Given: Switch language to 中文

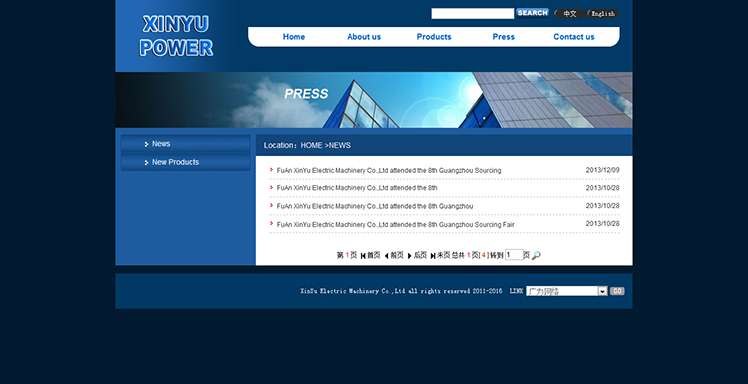Looking at the screenshot, I should click(570, 14).
